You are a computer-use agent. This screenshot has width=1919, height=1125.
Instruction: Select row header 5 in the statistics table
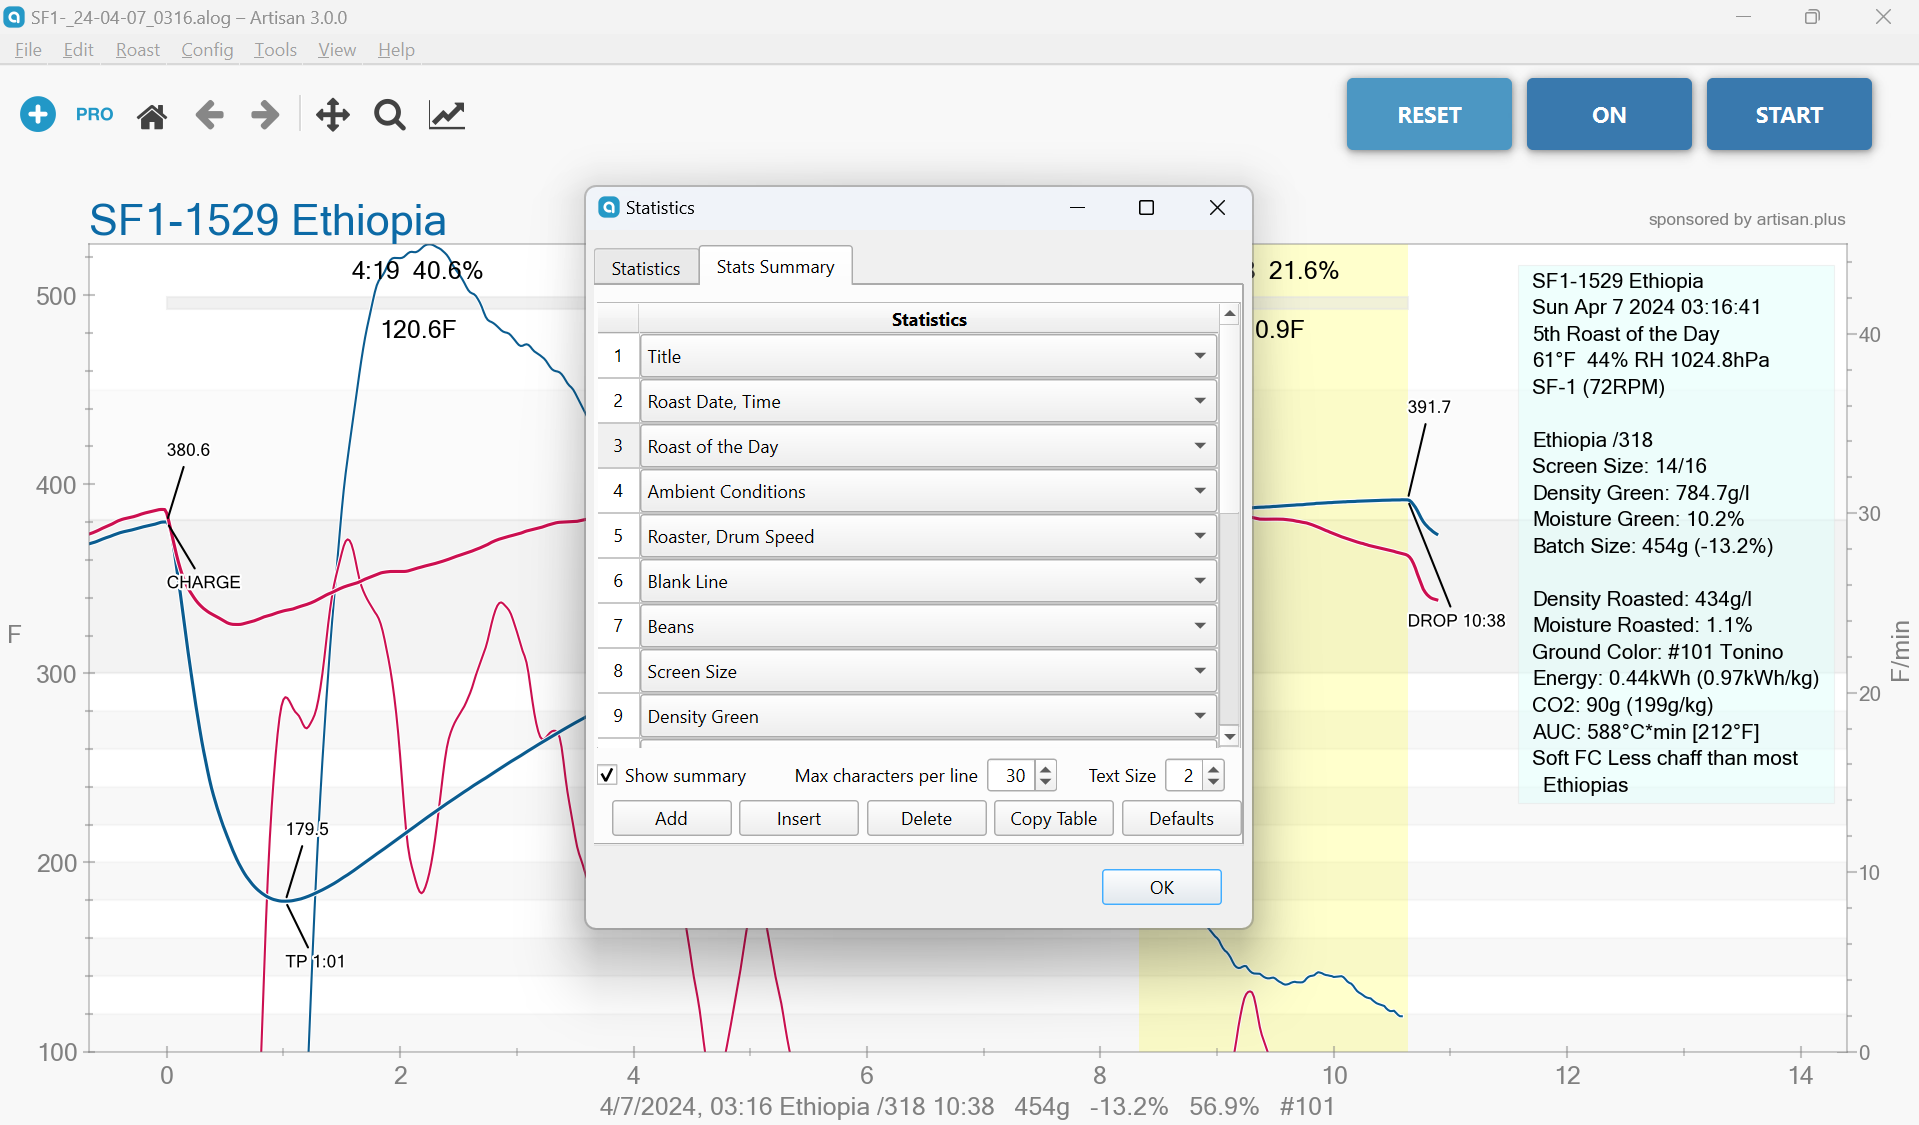618,536
